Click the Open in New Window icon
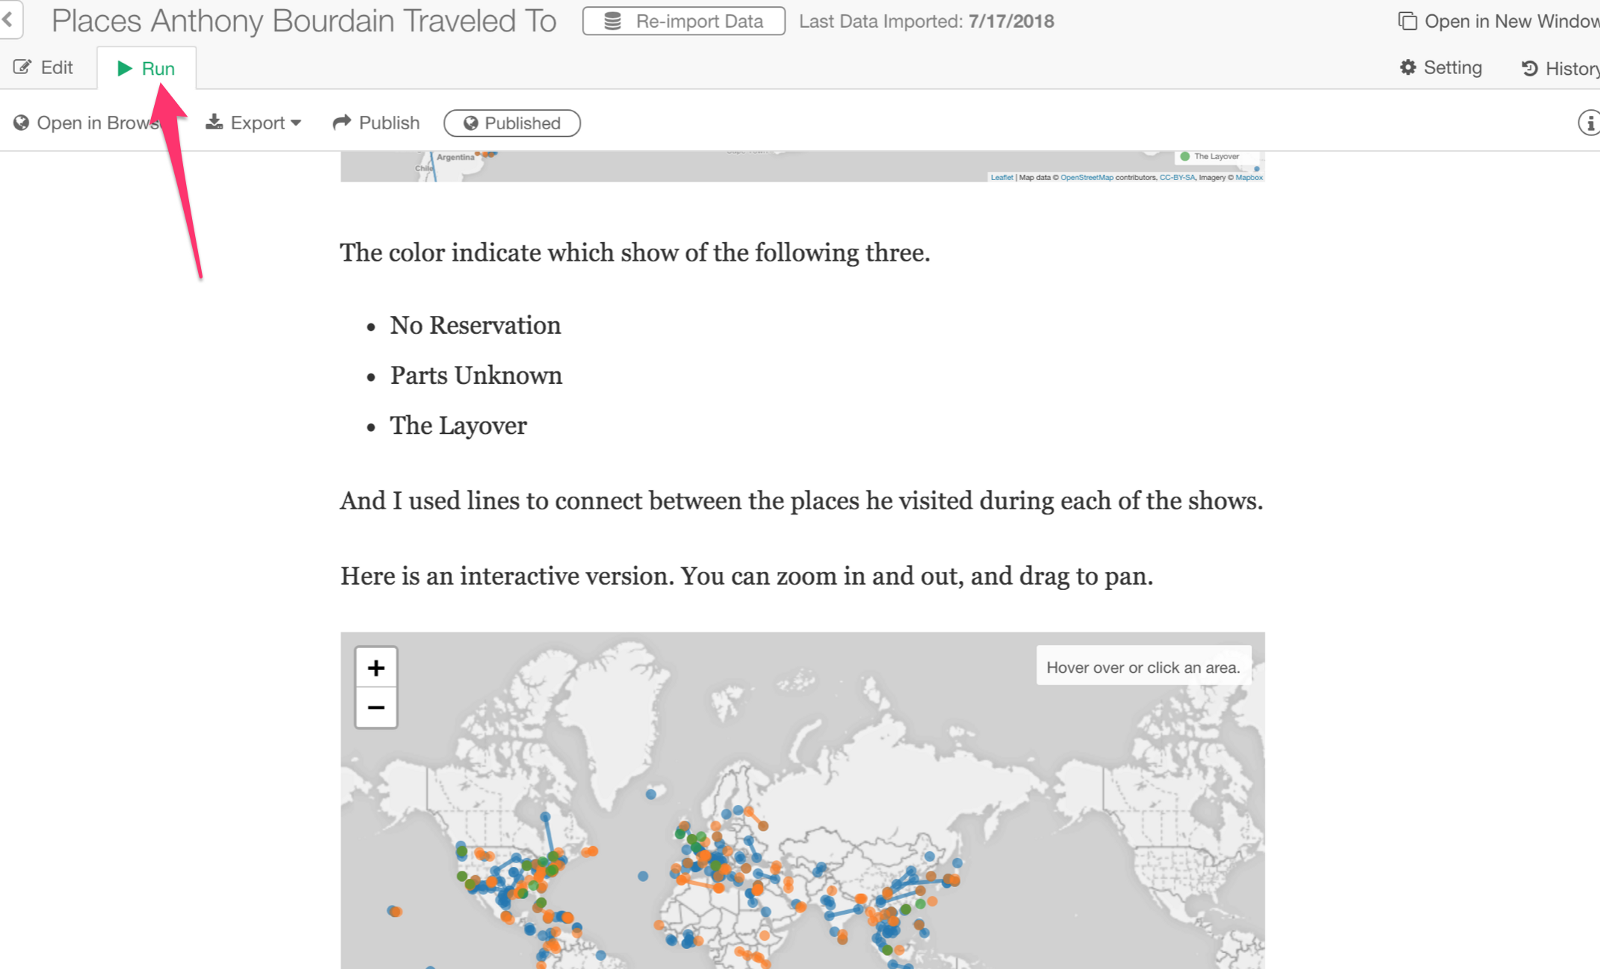This screenshot has width=1600, height=969. coord(1407,21)
